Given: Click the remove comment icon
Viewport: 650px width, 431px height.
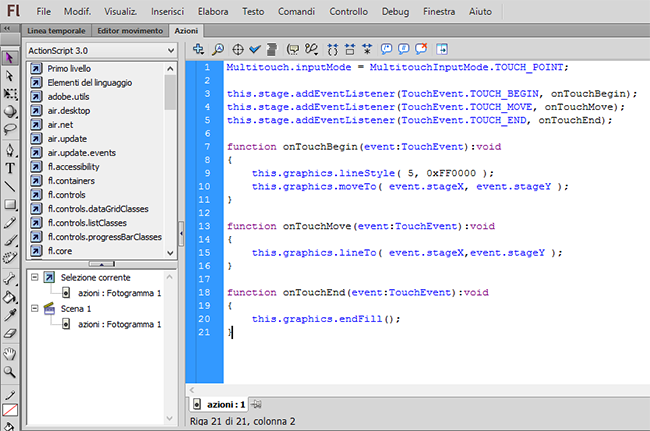Looking at the screenshot, I should [421, 49].
